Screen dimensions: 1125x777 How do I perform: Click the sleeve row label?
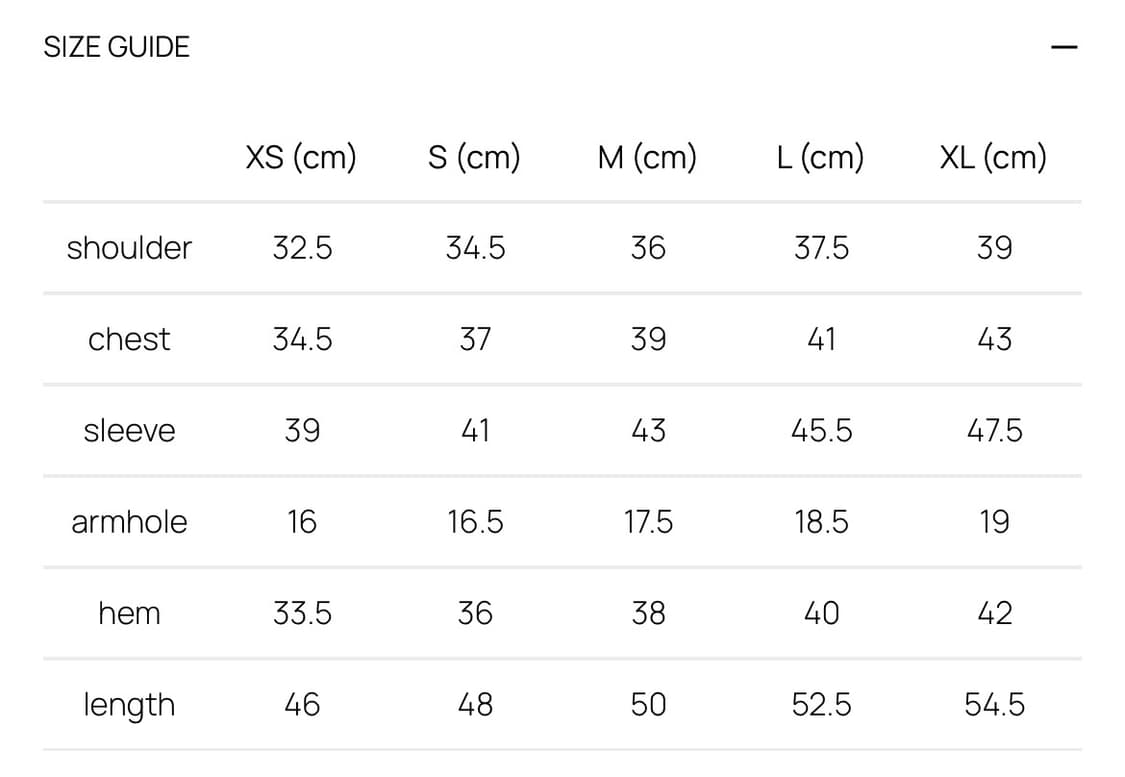pos(129,431)
